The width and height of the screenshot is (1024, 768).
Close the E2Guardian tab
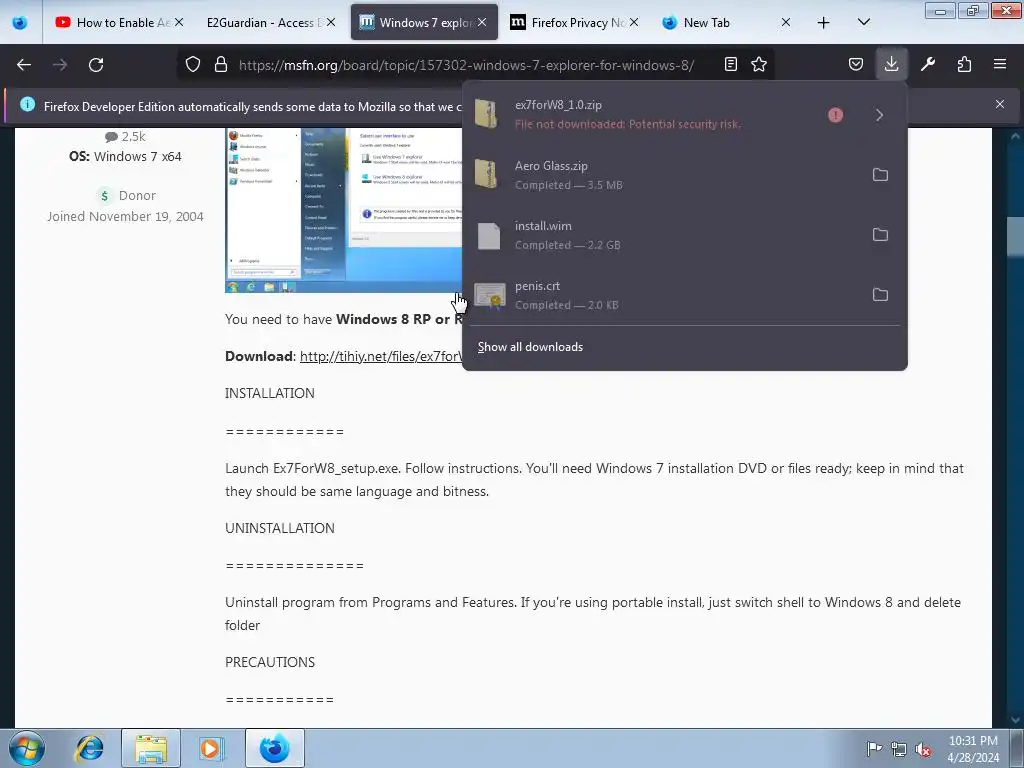(331, 22)
